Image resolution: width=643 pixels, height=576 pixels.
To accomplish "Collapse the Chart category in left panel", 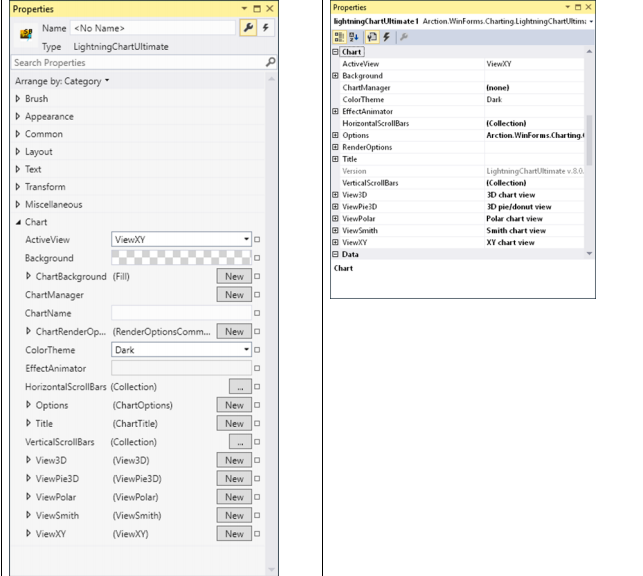I will [x=18, y=222].
